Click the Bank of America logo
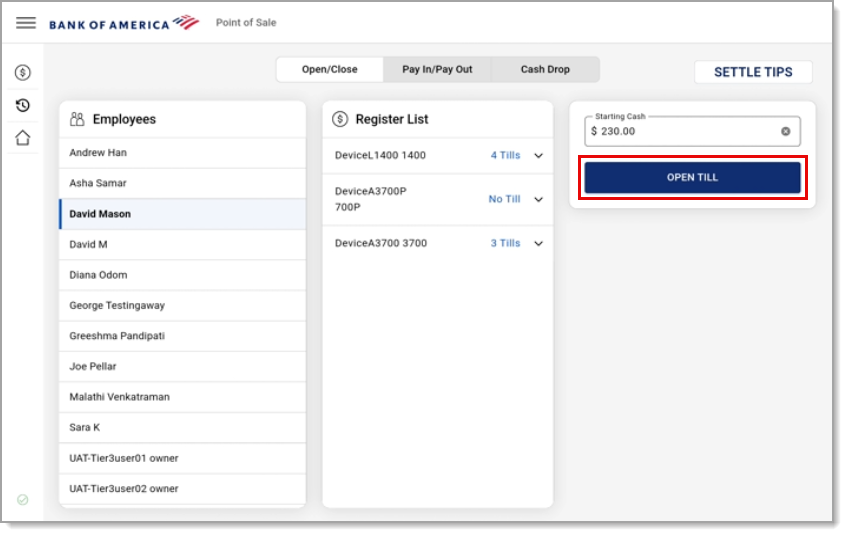 (124, 23)
